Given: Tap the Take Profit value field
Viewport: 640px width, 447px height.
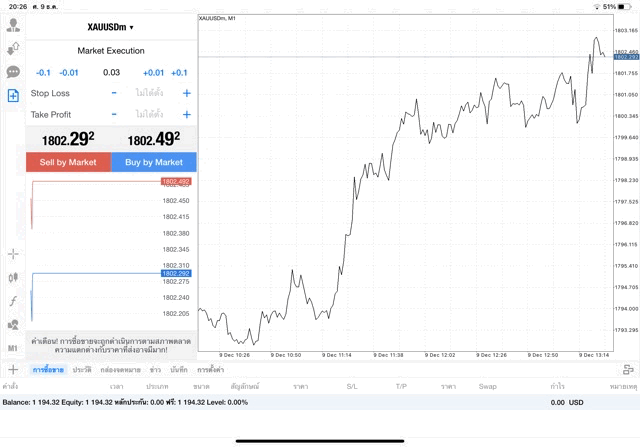Looking at the screenshot, I should pyautogui.click(x=150, y=114).
